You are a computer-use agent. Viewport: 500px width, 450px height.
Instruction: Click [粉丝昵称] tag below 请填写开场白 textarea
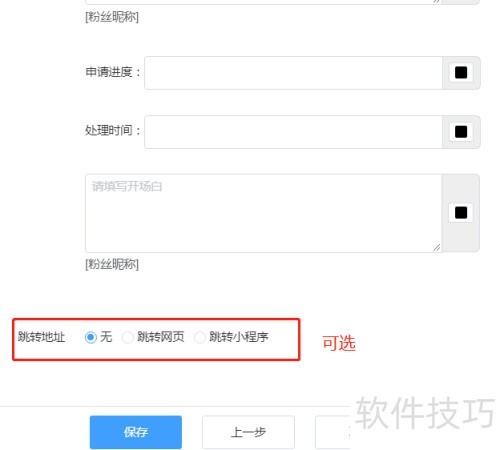pos(112,264)
